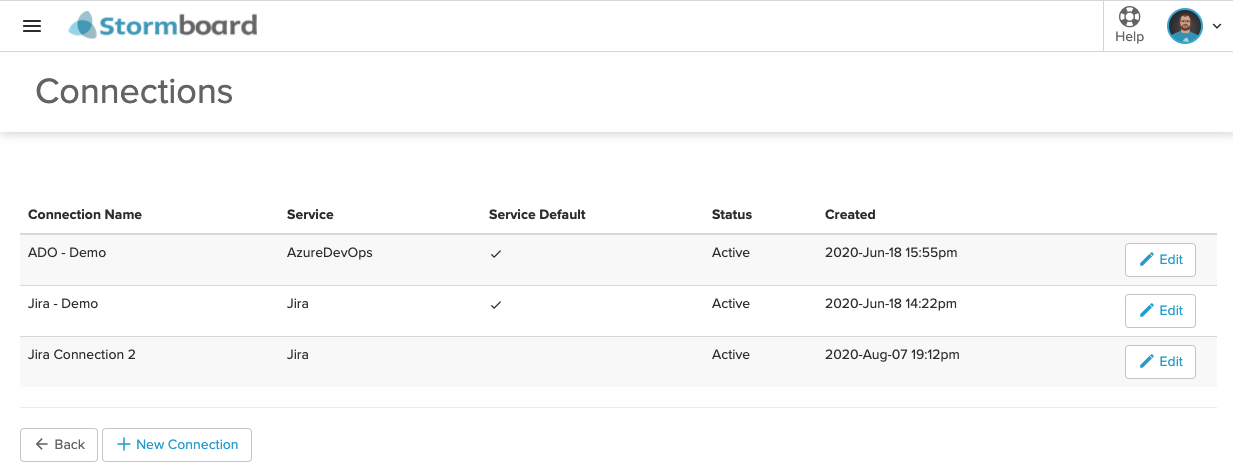Click the plus icon beside New Connection
This screenshot has height=467, width=1233.
click(124, 445)
